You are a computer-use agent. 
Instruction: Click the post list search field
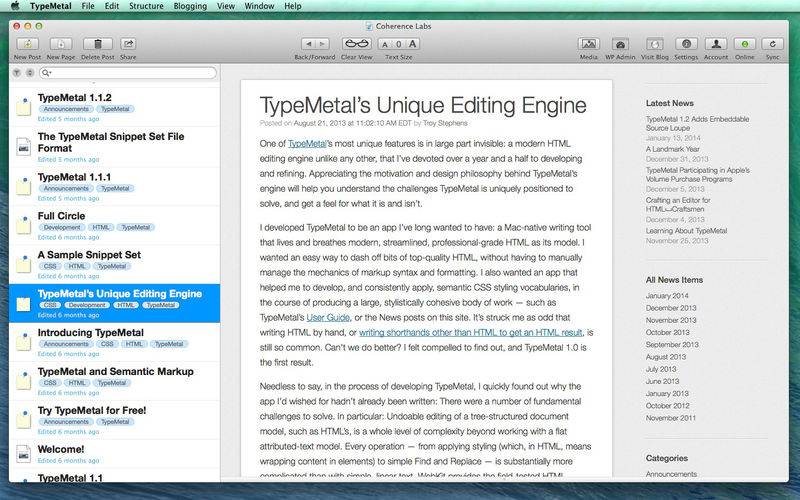pos(128,73)
